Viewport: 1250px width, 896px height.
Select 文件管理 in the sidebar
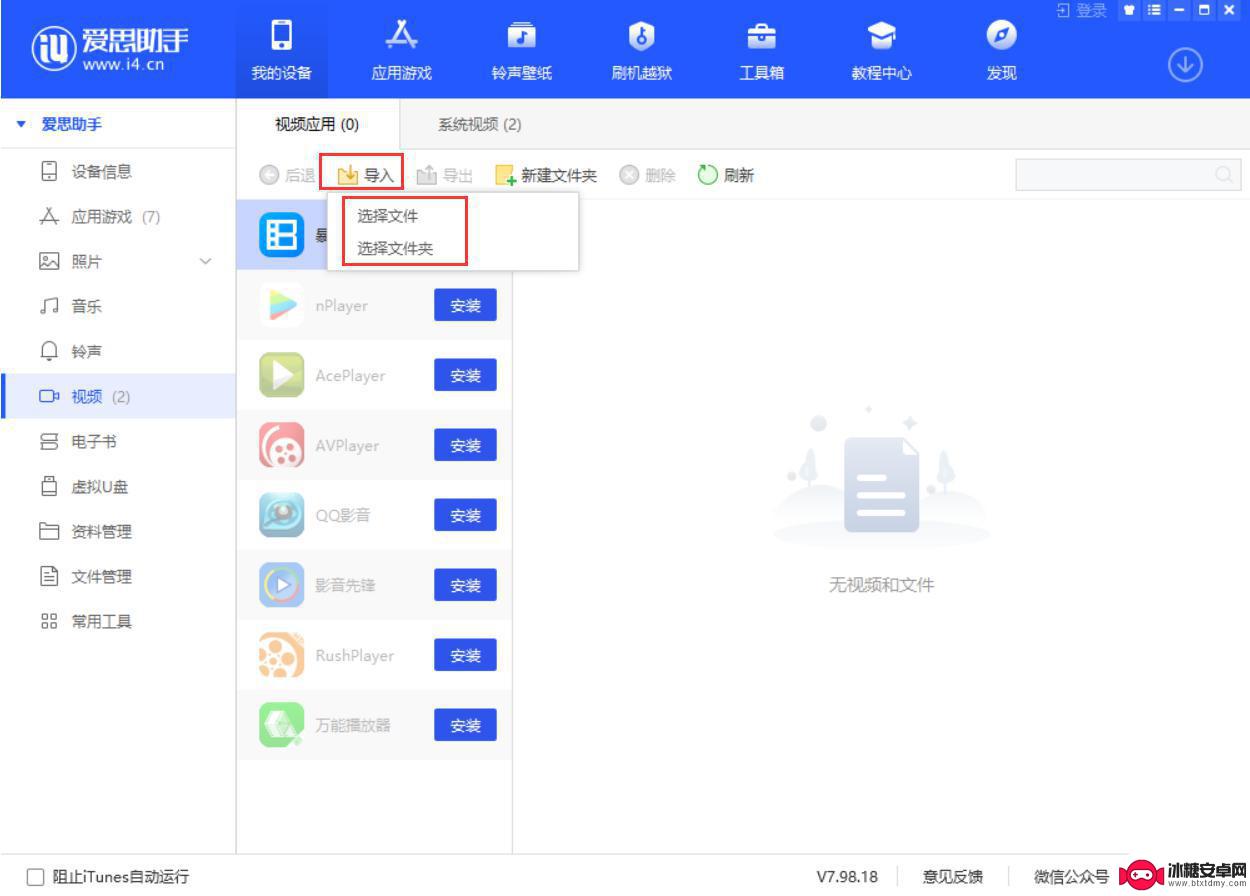(x=118, y=576)
